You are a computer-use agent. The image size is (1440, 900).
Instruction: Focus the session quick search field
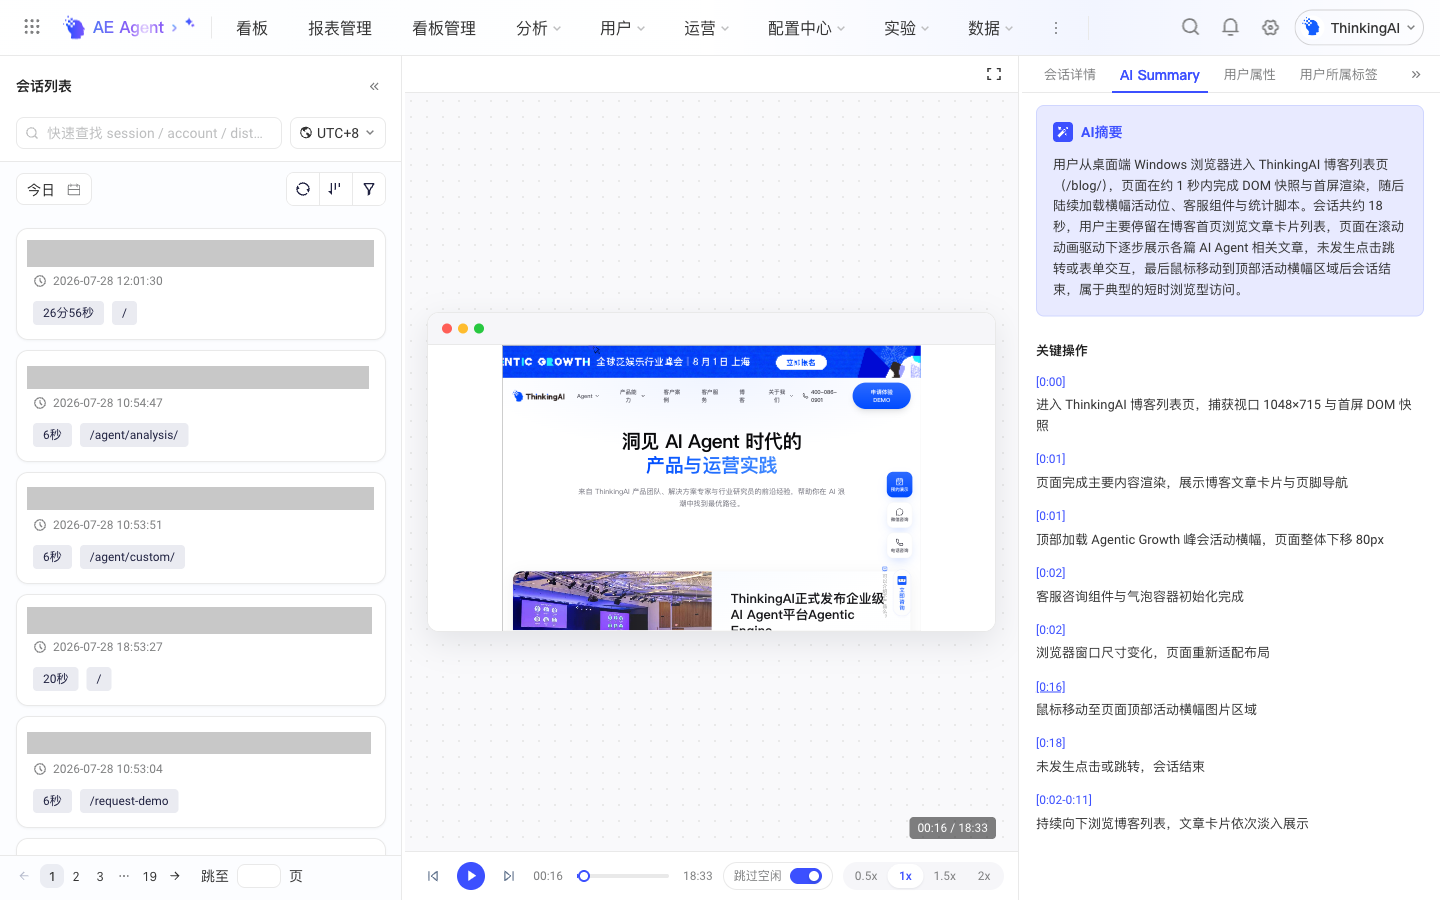(149, 133)
